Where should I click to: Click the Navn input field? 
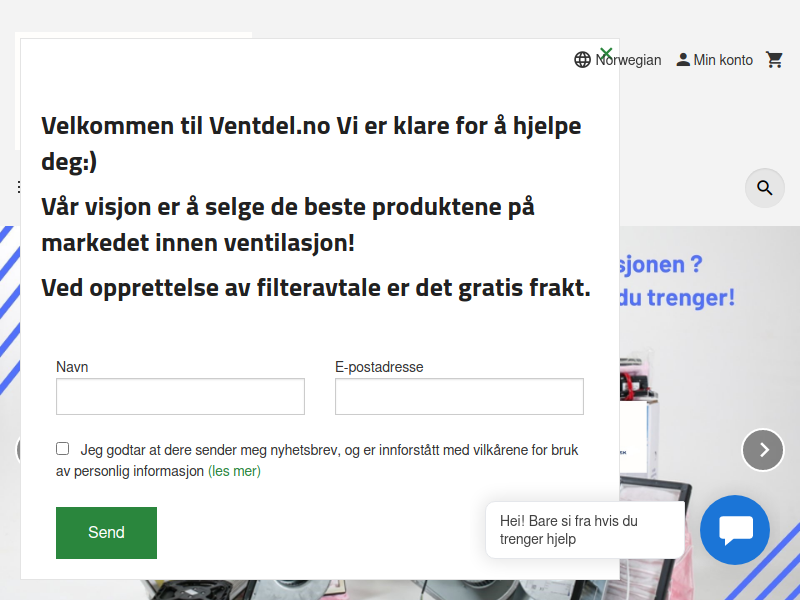coord(180,396)
